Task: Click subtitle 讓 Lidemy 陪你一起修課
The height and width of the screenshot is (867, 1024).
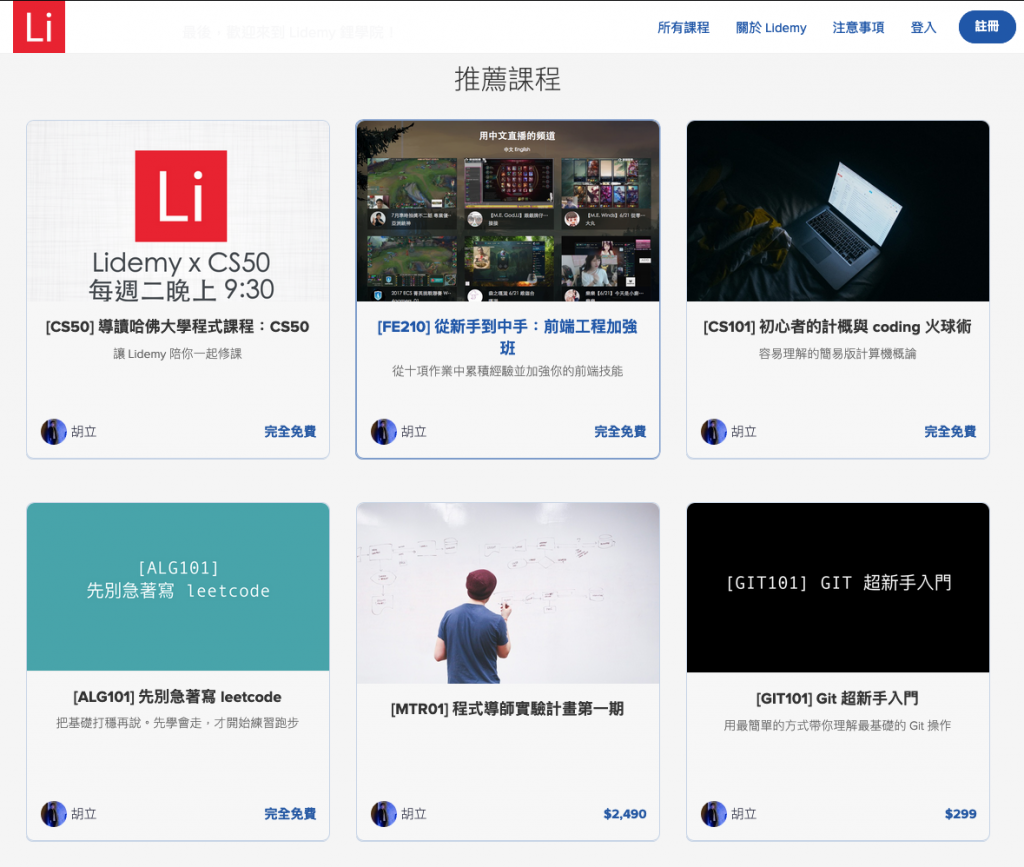Action: (178, 354)
